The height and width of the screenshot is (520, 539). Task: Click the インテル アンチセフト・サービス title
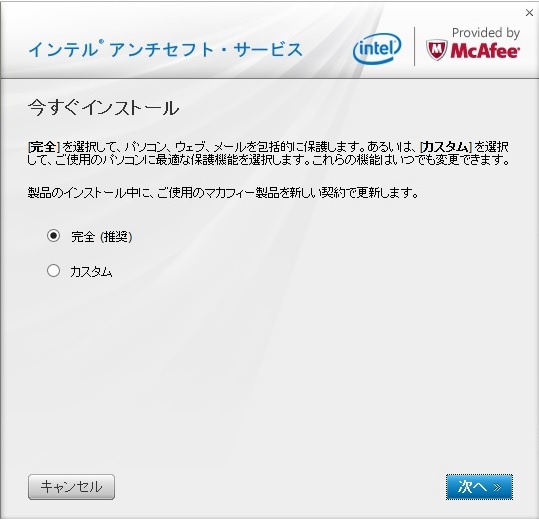(165, 49)
